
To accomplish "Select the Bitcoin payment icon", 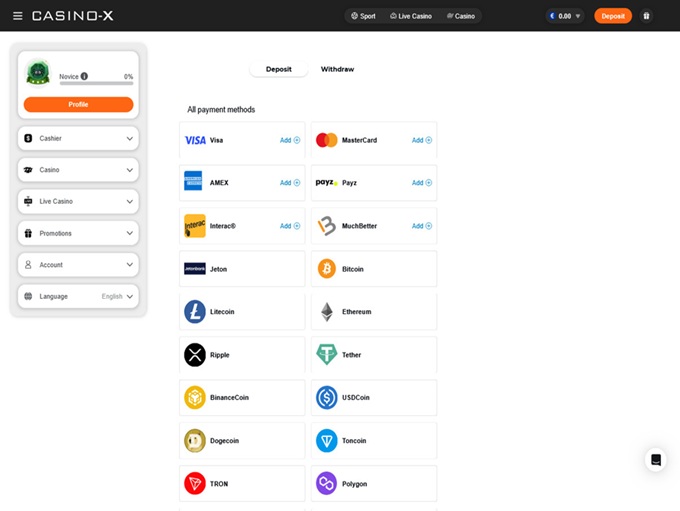I will (327, 269).
